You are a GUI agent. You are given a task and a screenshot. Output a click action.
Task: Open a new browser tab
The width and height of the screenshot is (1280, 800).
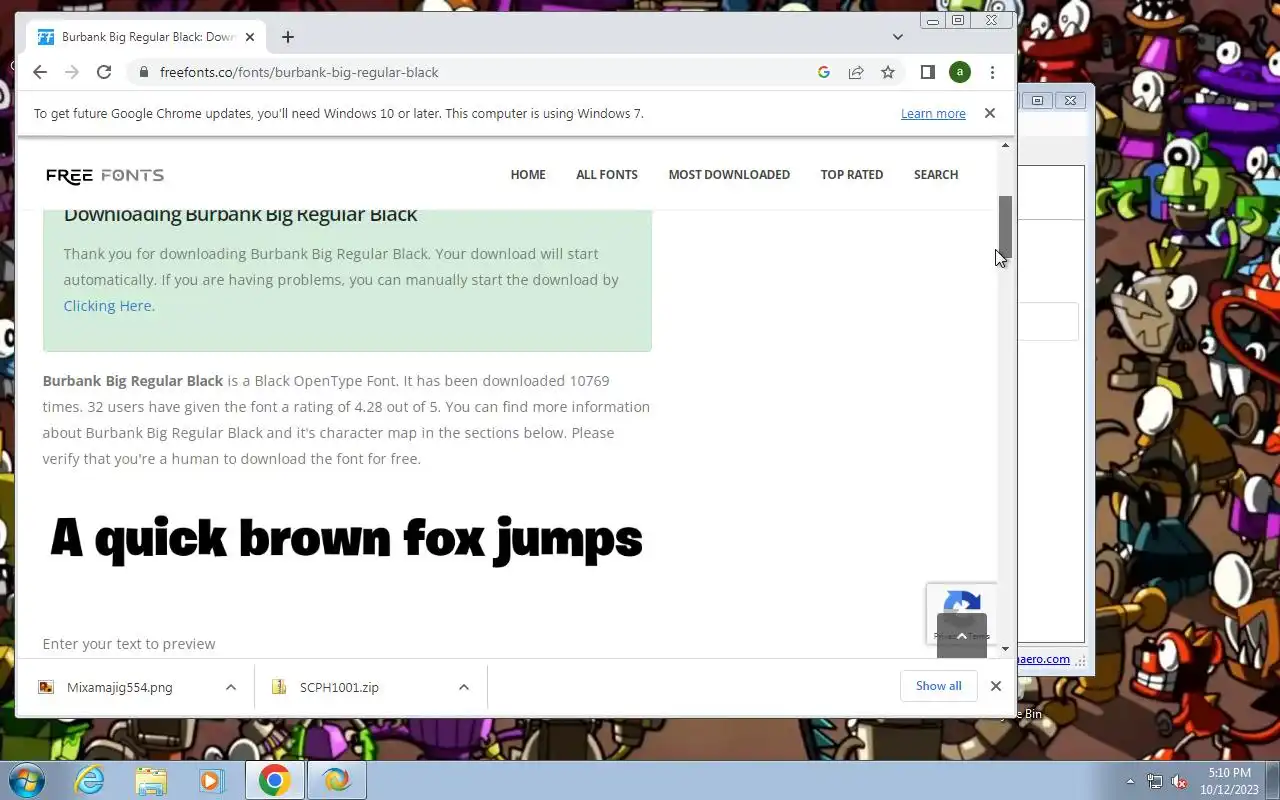coord(288,37)
